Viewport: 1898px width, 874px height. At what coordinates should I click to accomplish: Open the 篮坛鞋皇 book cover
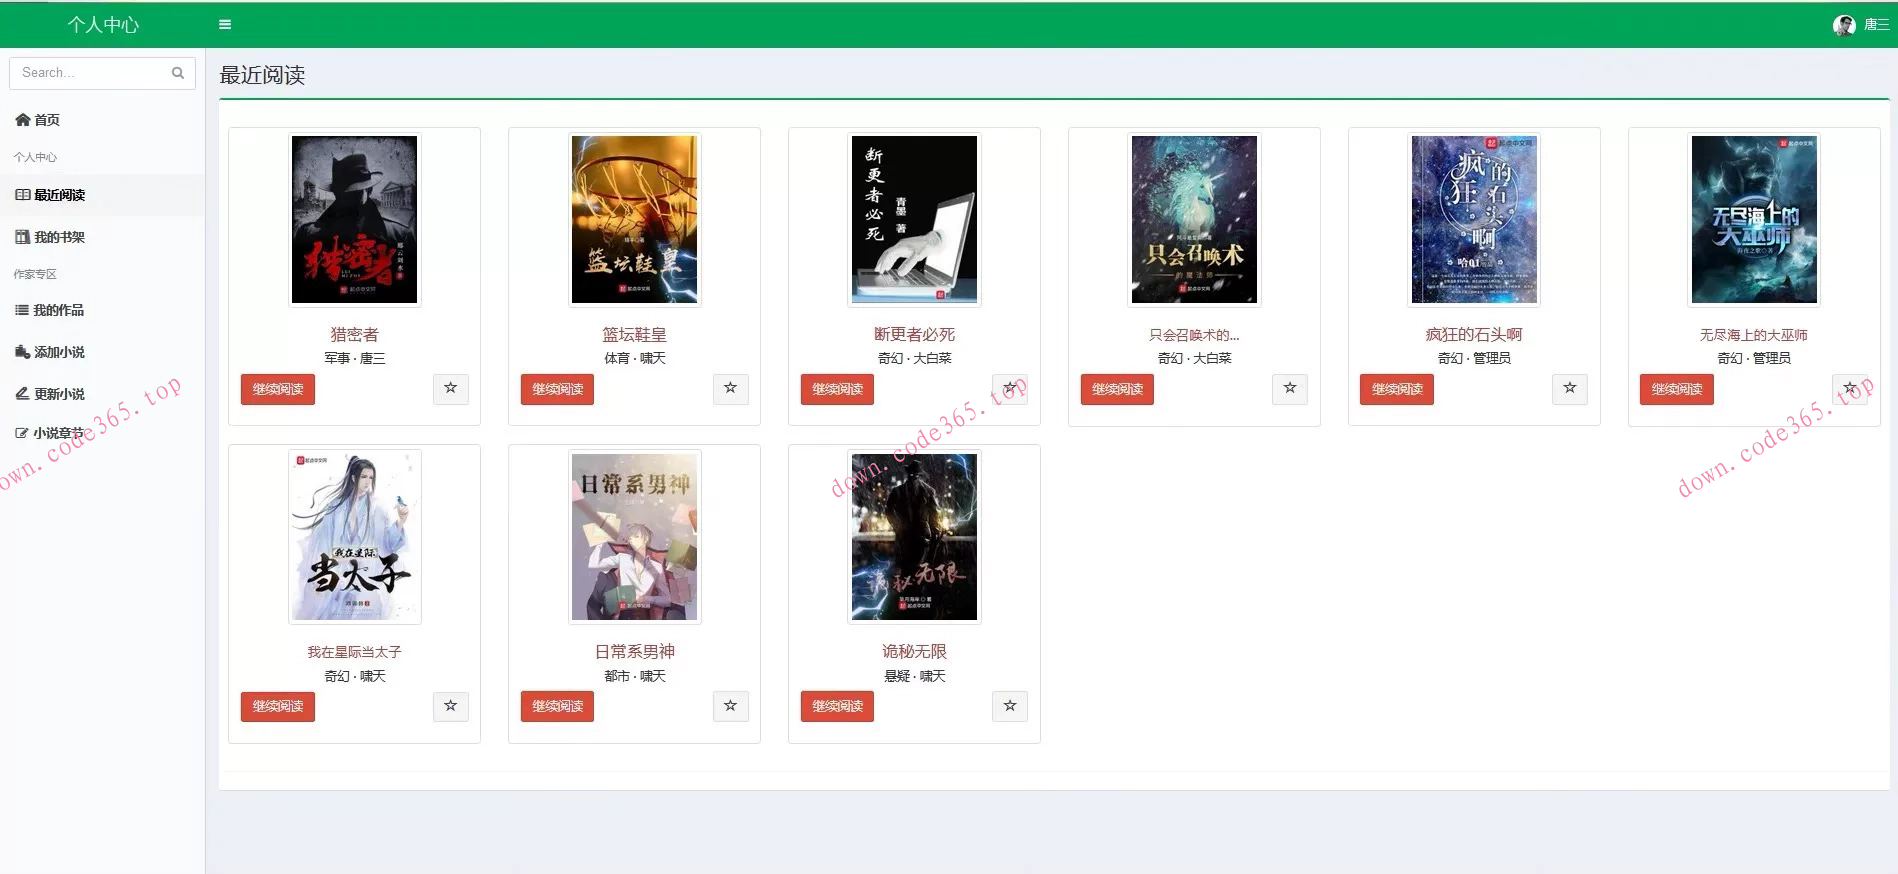[x=634, y=219]
